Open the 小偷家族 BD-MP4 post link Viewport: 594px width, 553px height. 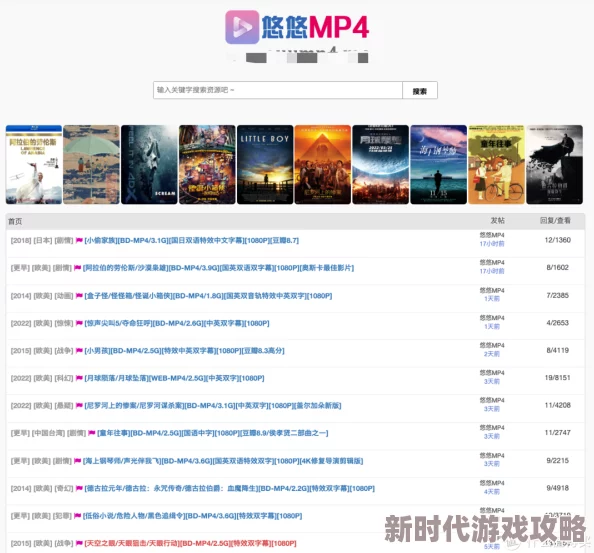[191, 241]
